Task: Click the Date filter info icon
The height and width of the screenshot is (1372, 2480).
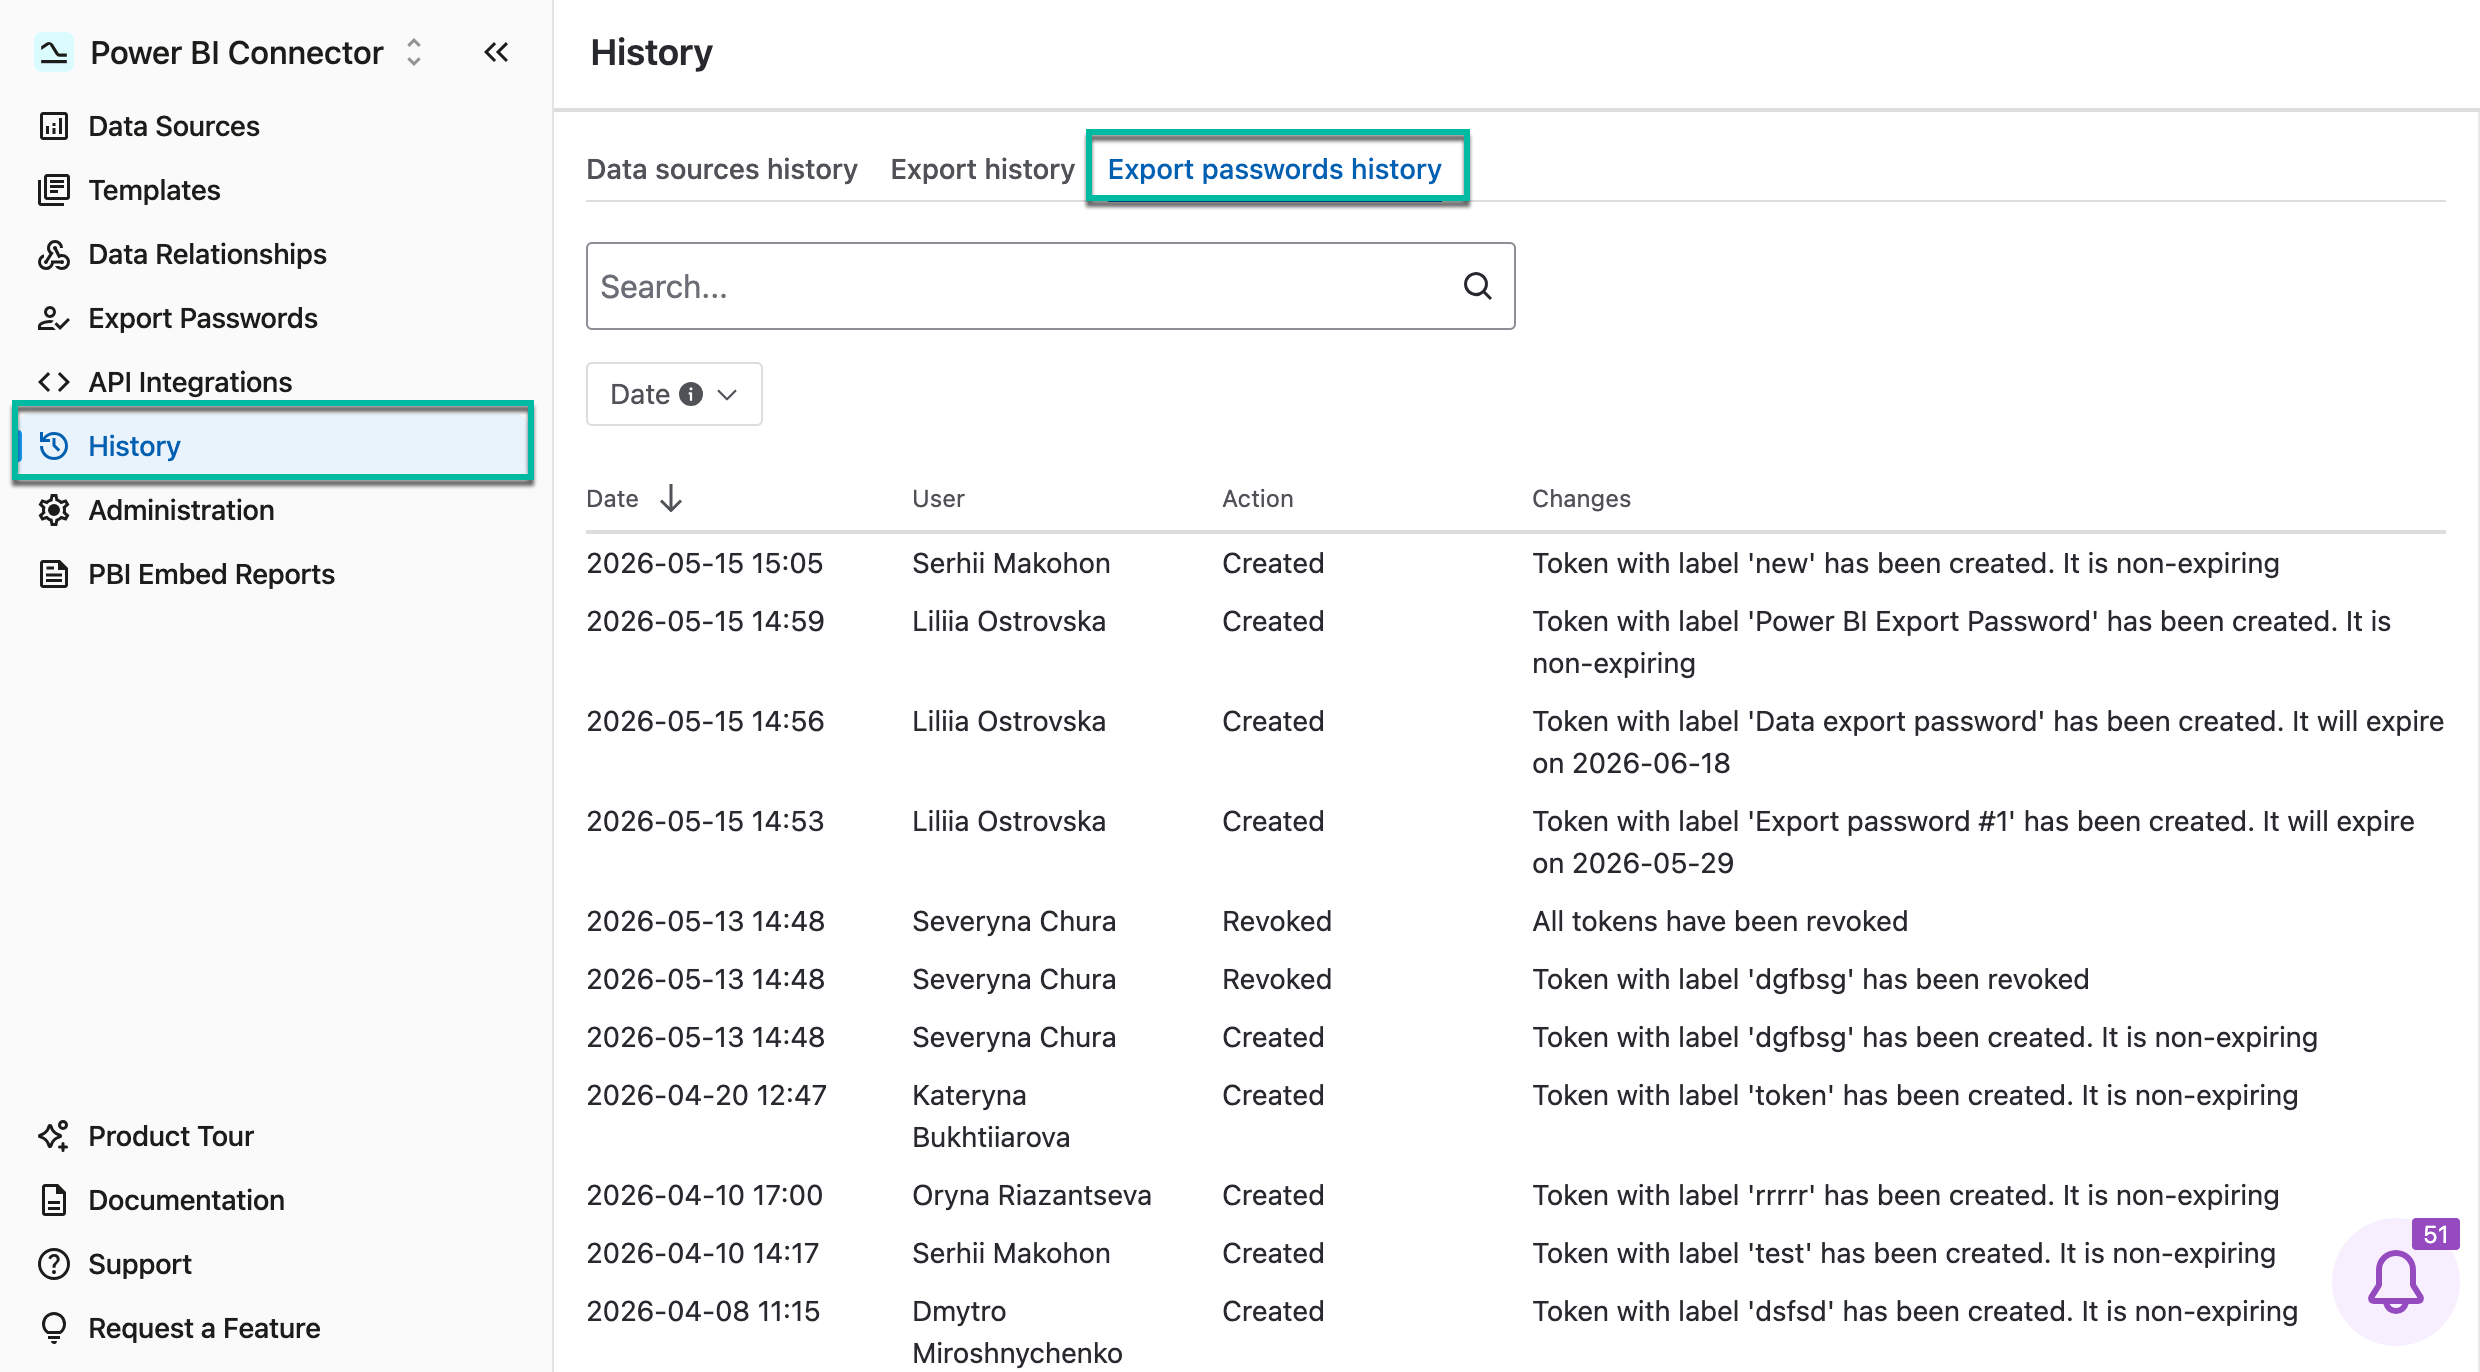Action: point(691,394)
